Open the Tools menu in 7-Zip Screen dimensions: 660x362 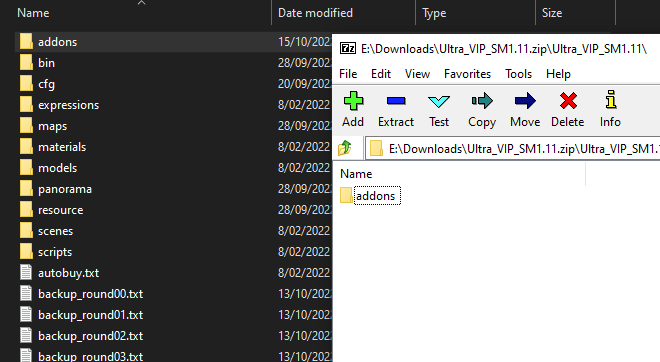(x=519, y=74)
